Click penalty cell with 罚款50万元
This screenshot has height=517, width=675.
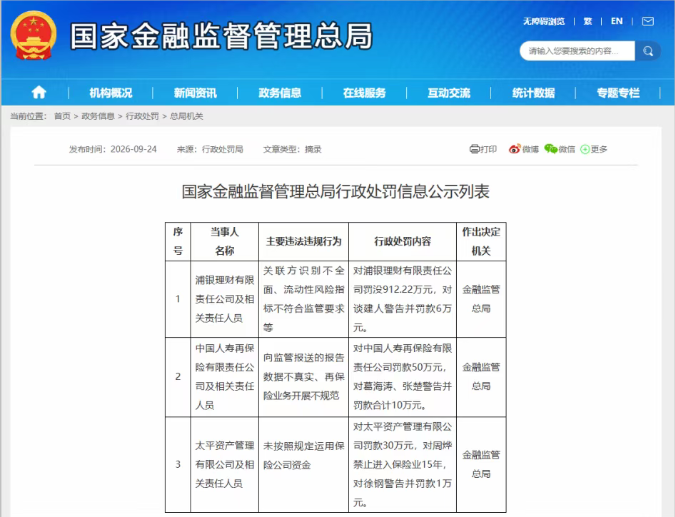403,377
